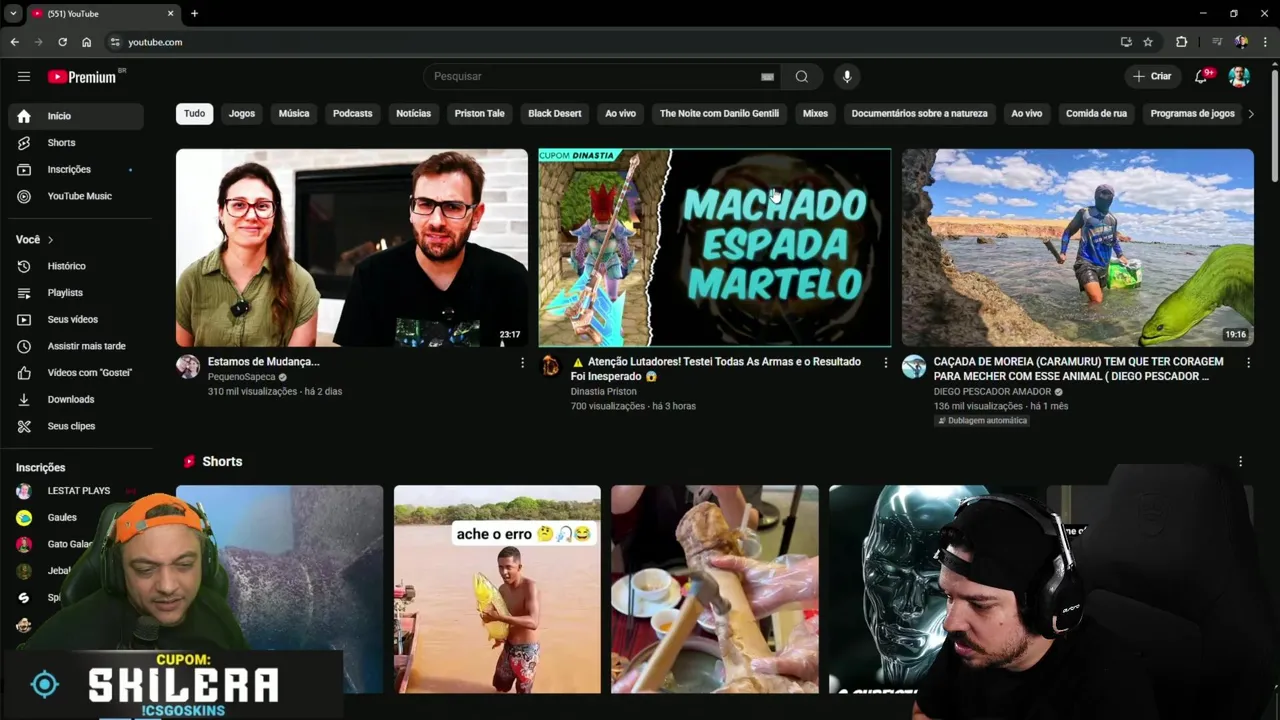Screen dimensions: 1280x720
Task: Open the notifications bell
Action: (x=1201, y=76)
